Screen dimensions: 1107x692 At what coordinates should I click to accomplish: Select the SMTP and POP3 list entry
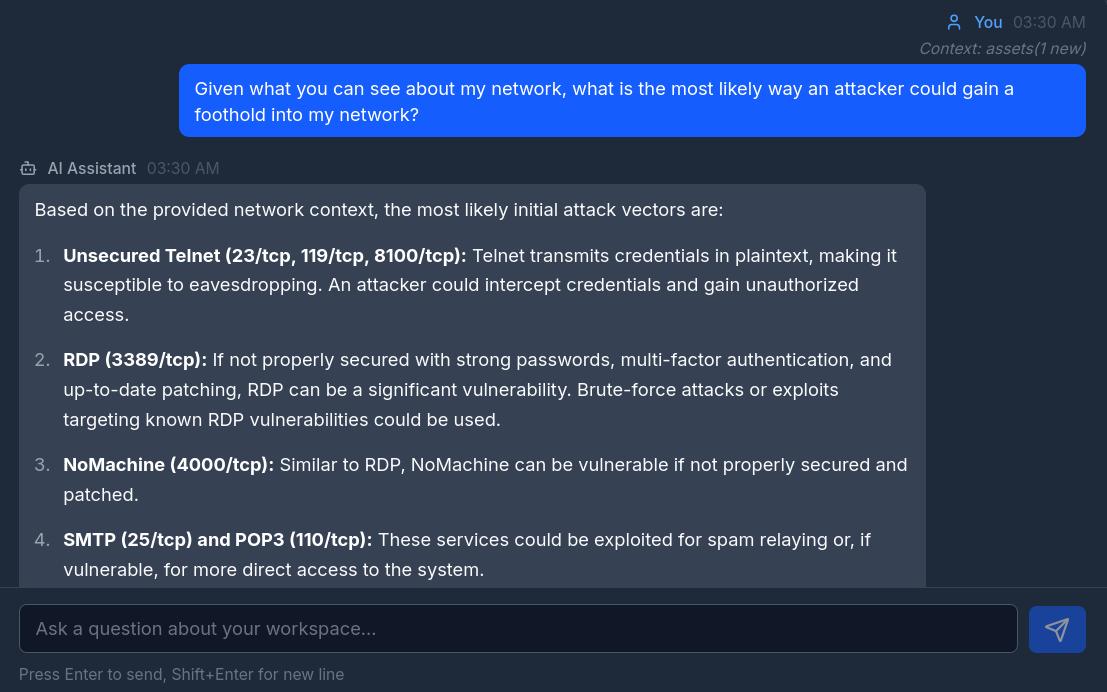466,554
